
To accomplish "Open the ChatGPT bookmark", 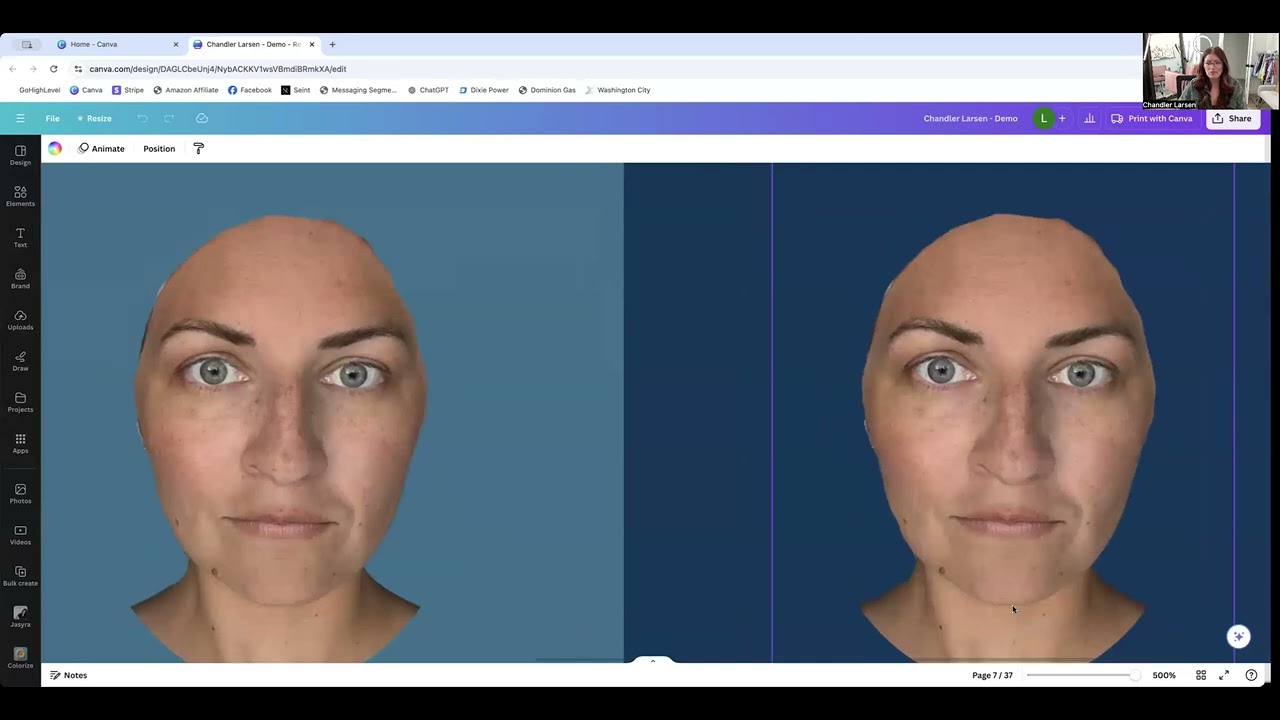I will 428,90.
